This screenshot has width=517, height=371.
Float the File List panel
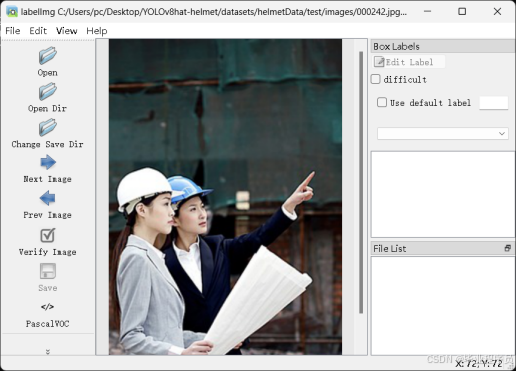point(508,248)
